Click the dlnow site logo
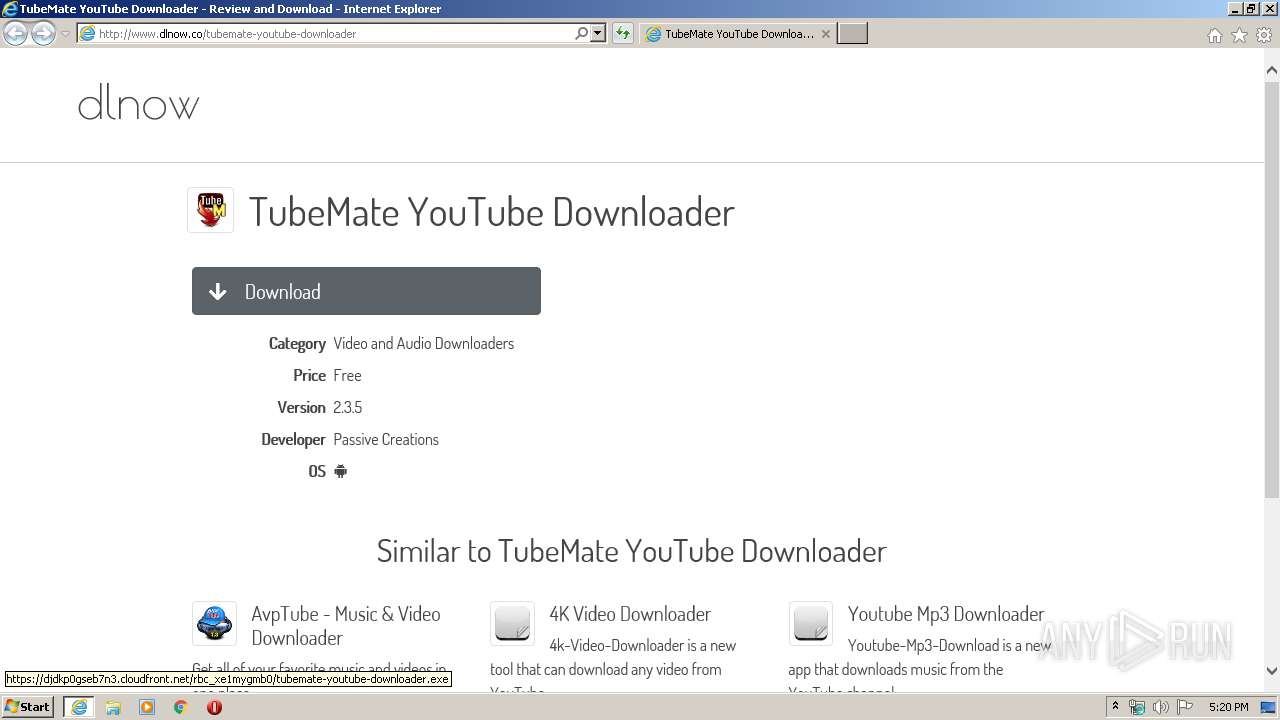 [138, 103]
